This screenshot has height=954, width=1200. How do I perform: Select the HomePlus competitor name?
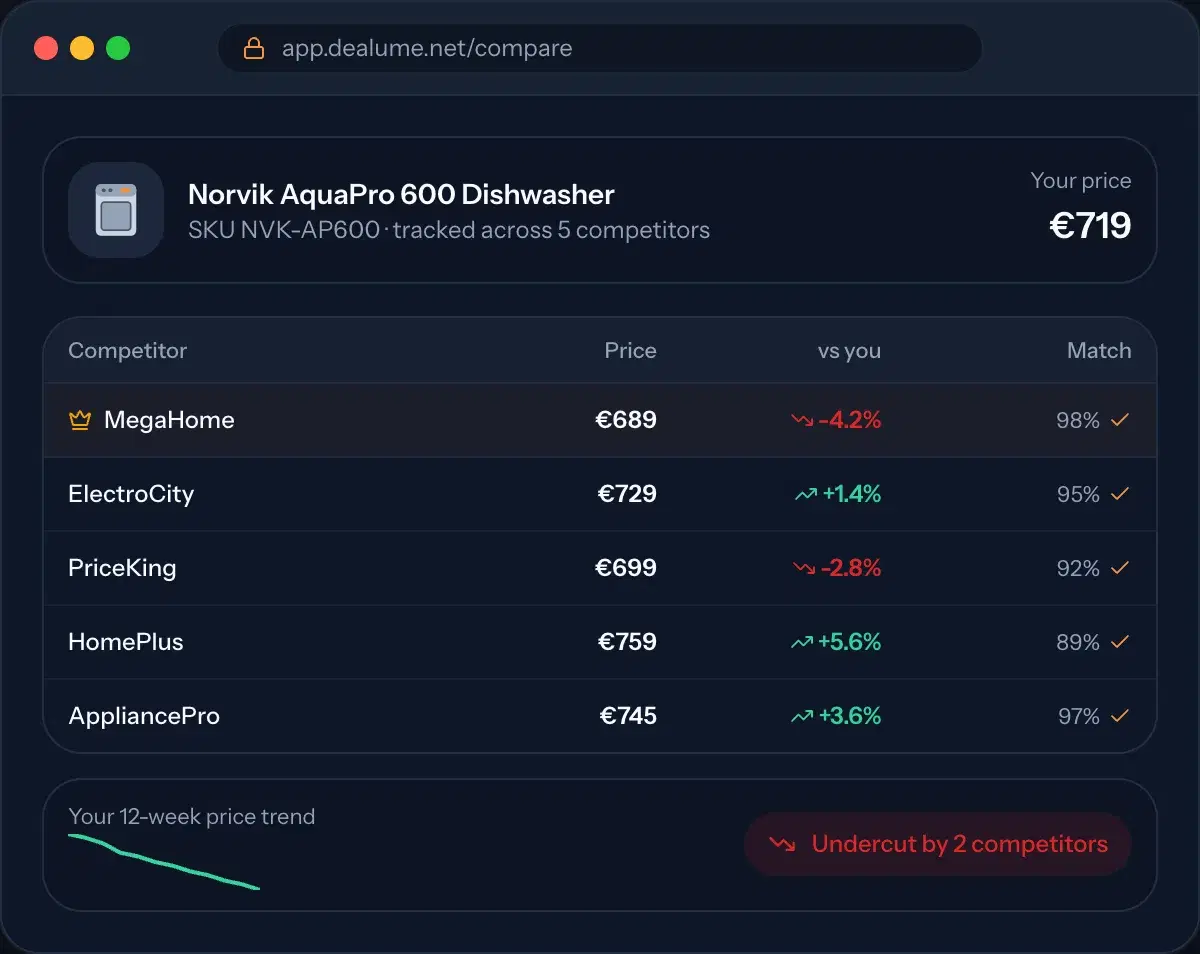[x=126, y=642]
